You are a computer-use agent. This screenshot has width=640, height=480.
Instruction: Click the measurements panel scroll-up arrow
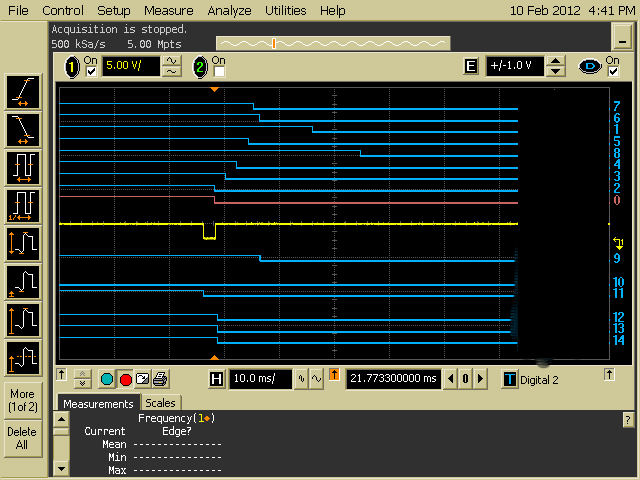click(x=61, y=419)
